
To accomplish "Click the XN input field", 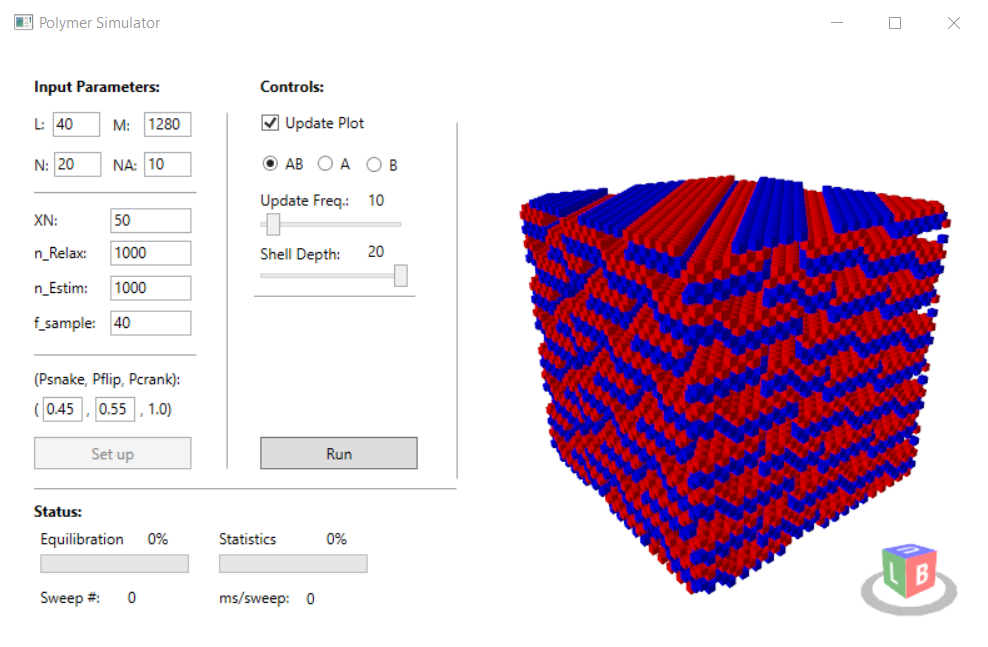I will point(150,220).
